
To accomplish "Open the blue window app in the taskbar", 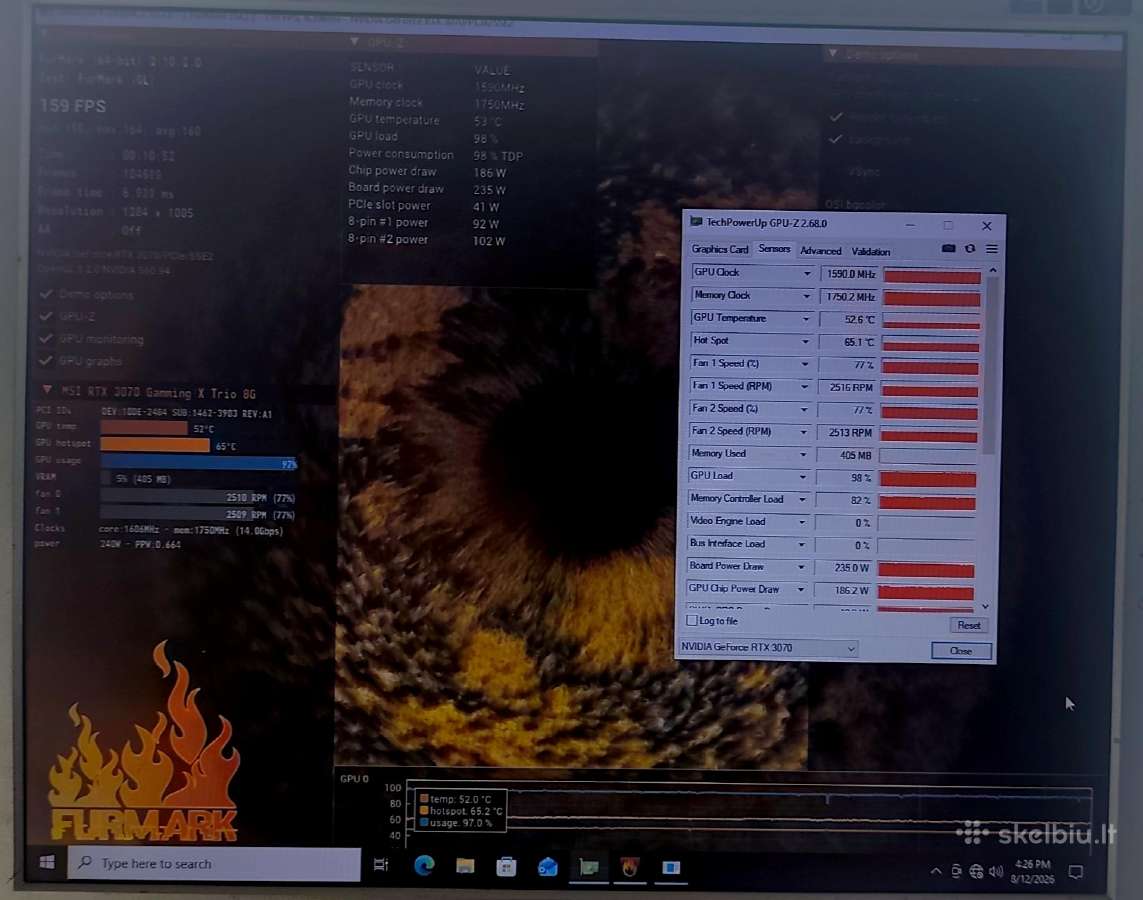I will [x=671, y=867].
